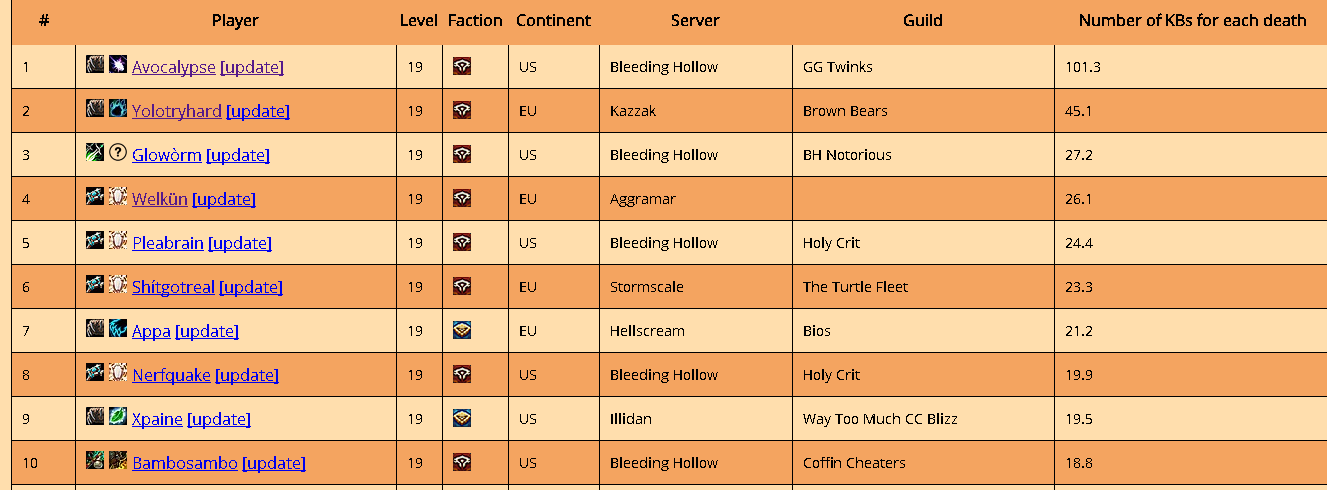This screenshot has height=490, width=1327.
Task: Click the leftmost class icon in Welkün's row
Action: tap(95, 198)
